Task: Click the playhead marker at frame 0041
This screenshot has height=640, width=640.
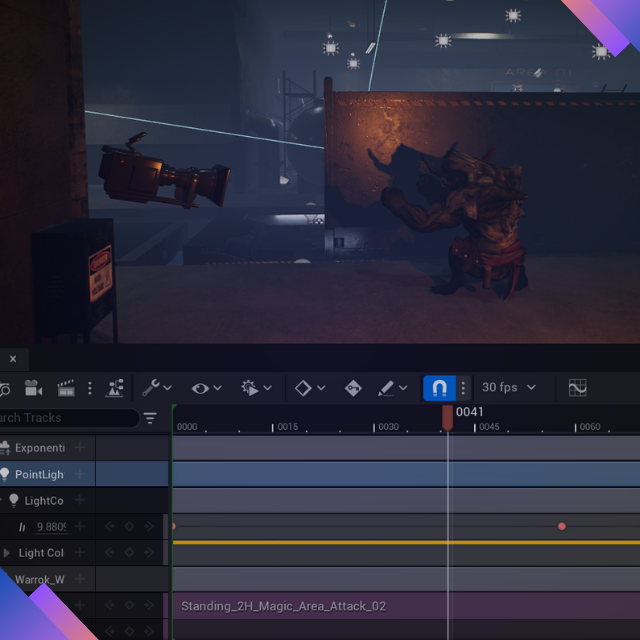Action: [447, 418]
